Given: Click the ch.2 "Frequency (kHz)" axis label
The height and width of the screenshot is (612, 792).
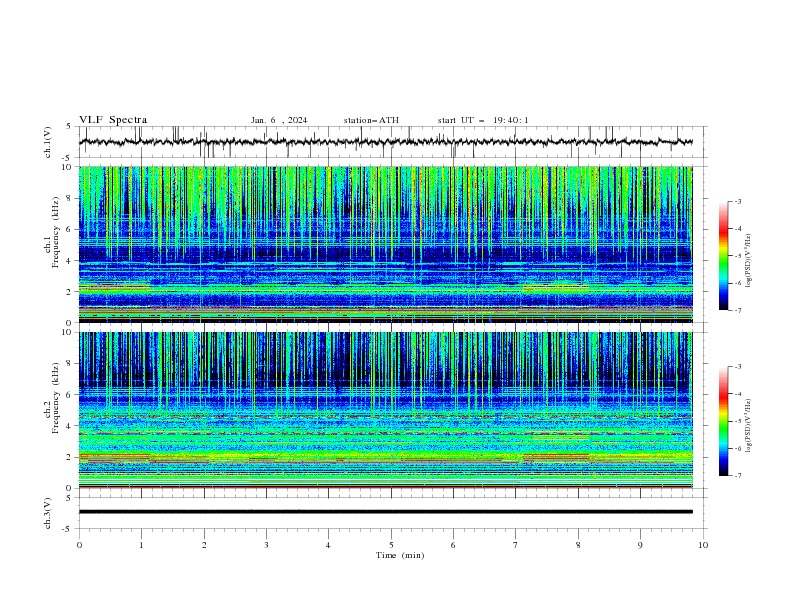Looking at the screenshot, I should tap(55, 398).
